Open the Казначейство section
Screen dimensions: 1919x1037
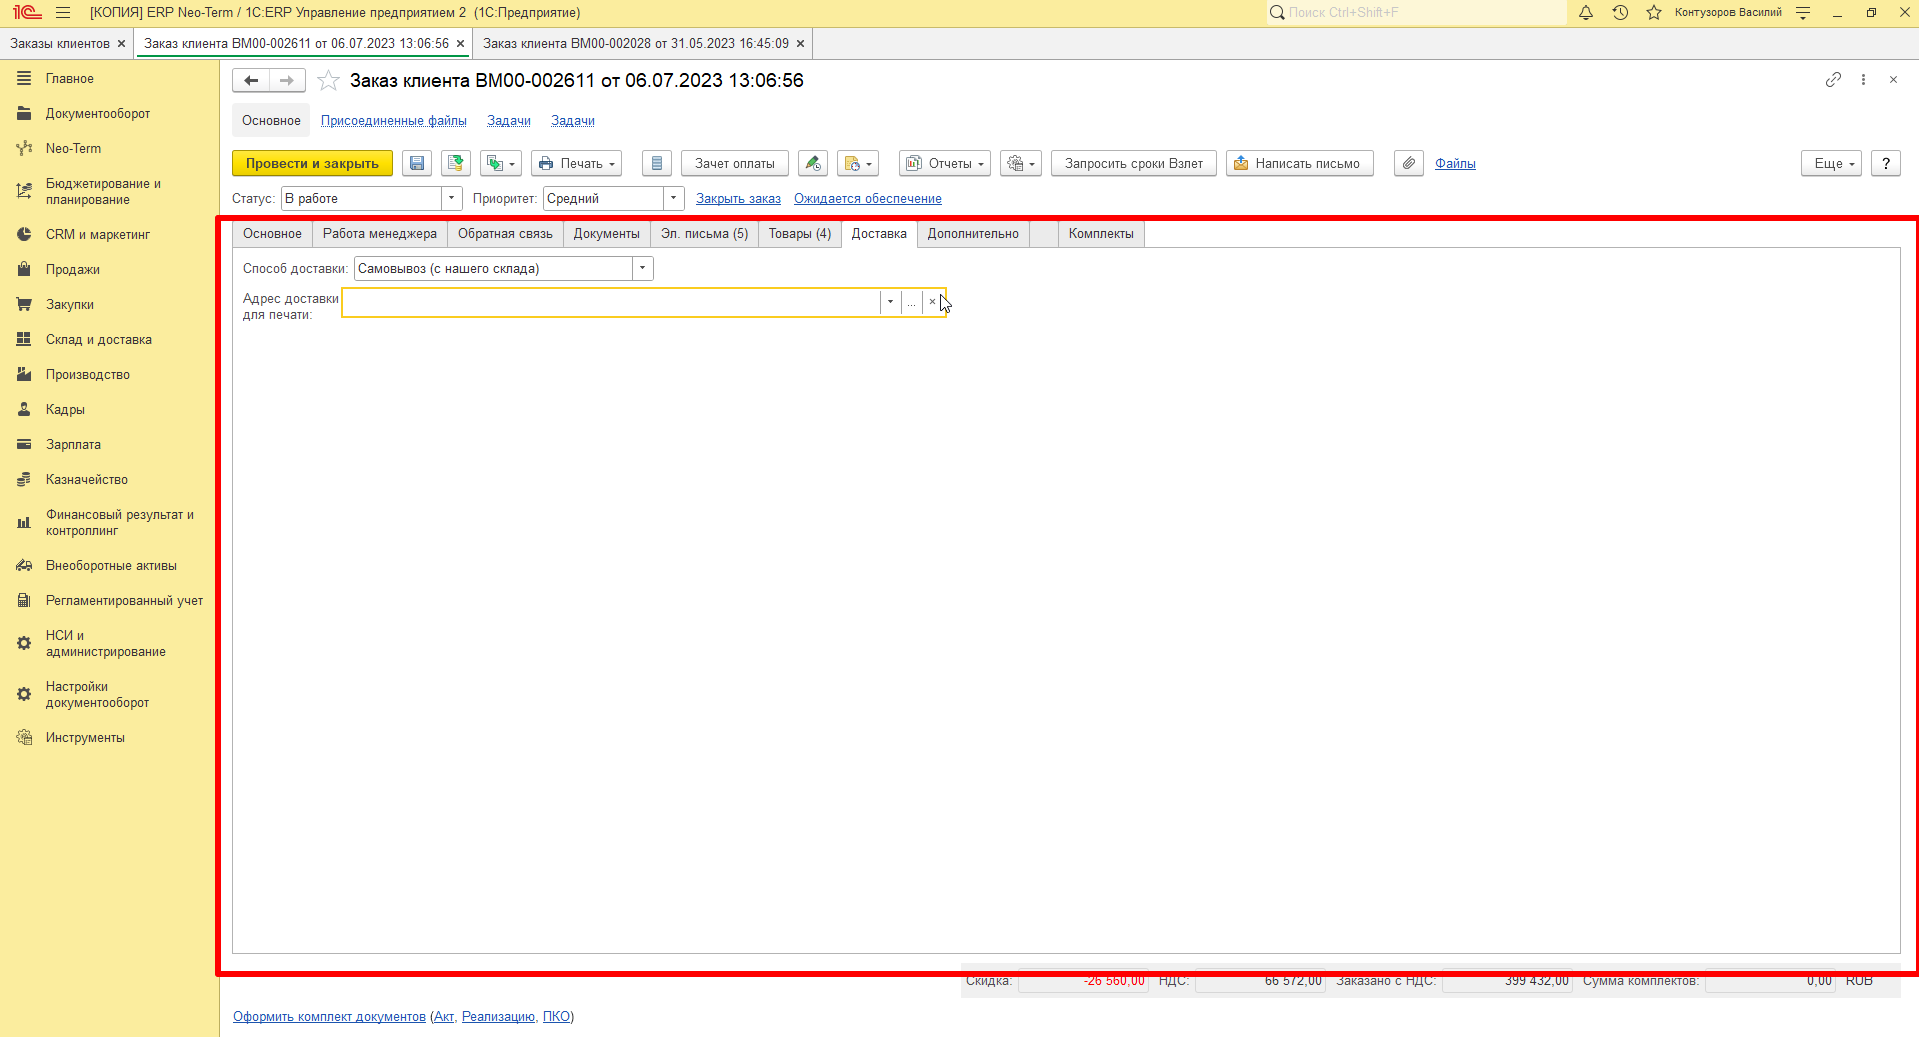pyautogui.click(x=87, y=479)
